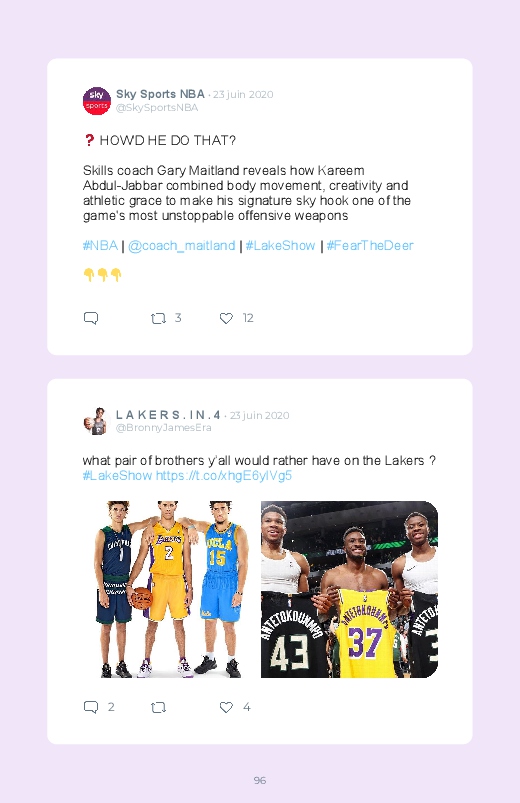520x803 pixels.
Task: Open the Ball brothers photo
Action: click(x=170, y=589)
